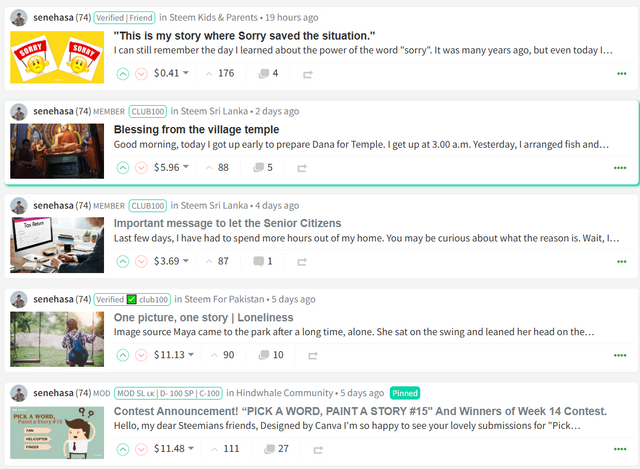Downvote the "One picture, one story" post
Image resolution: width=640 pixels, height=469 pixels.
(141, 355)
